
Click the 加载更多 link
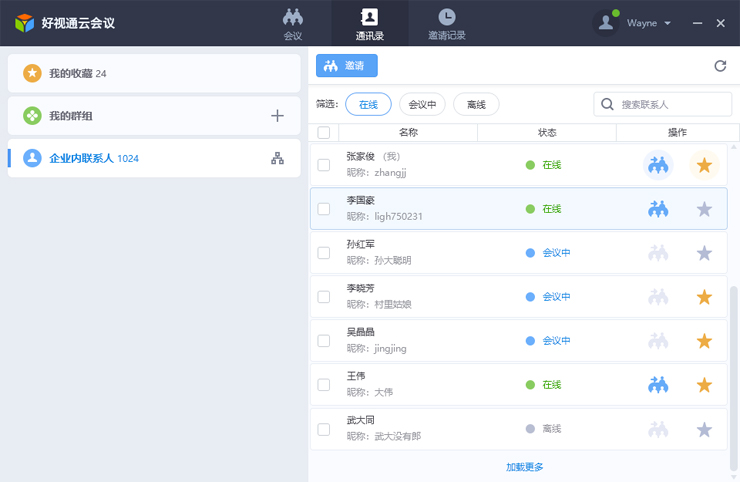pyautogui.click(x=524, y=467)
